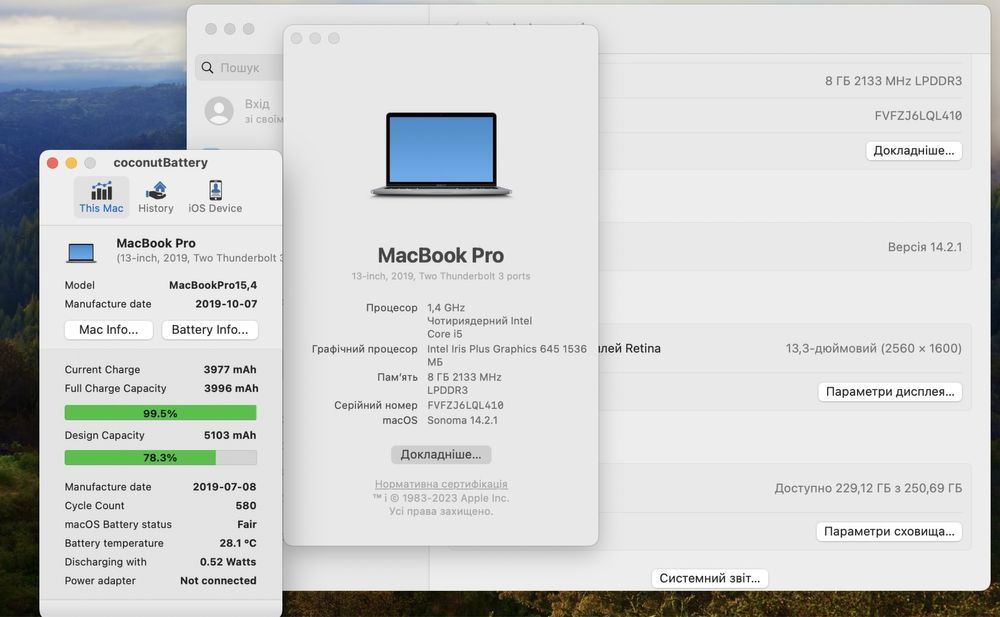Close the System Settings window
This screenshot has height=617, width=1000.
[211, 29]
